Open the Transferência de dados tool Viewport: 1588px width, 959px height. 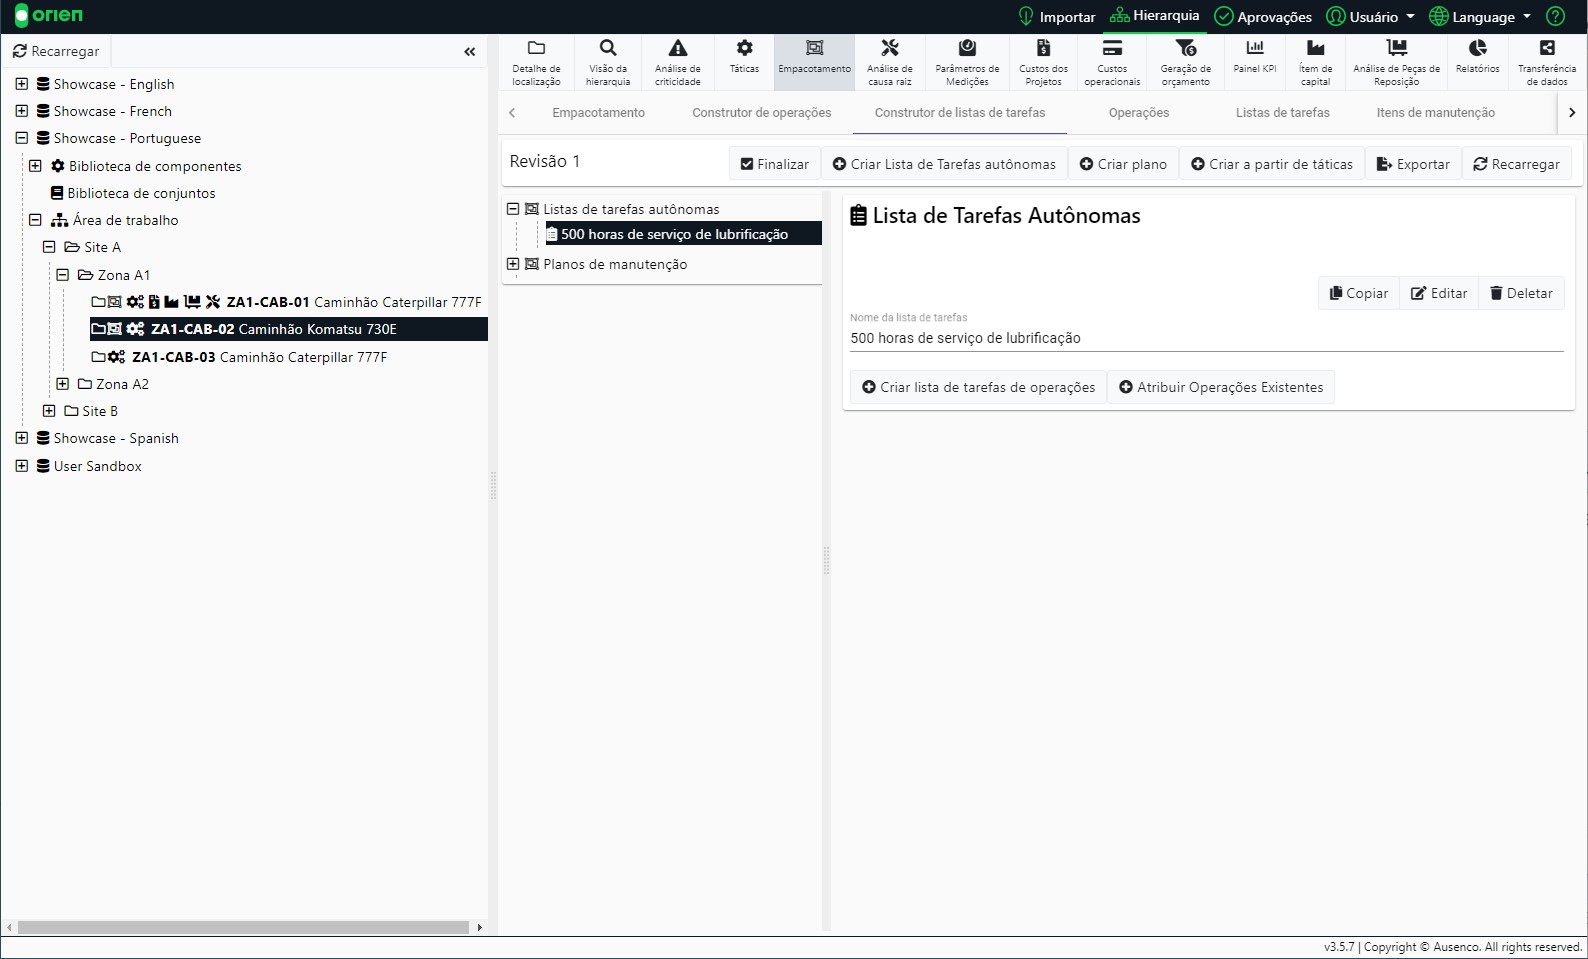[1547, 62]
